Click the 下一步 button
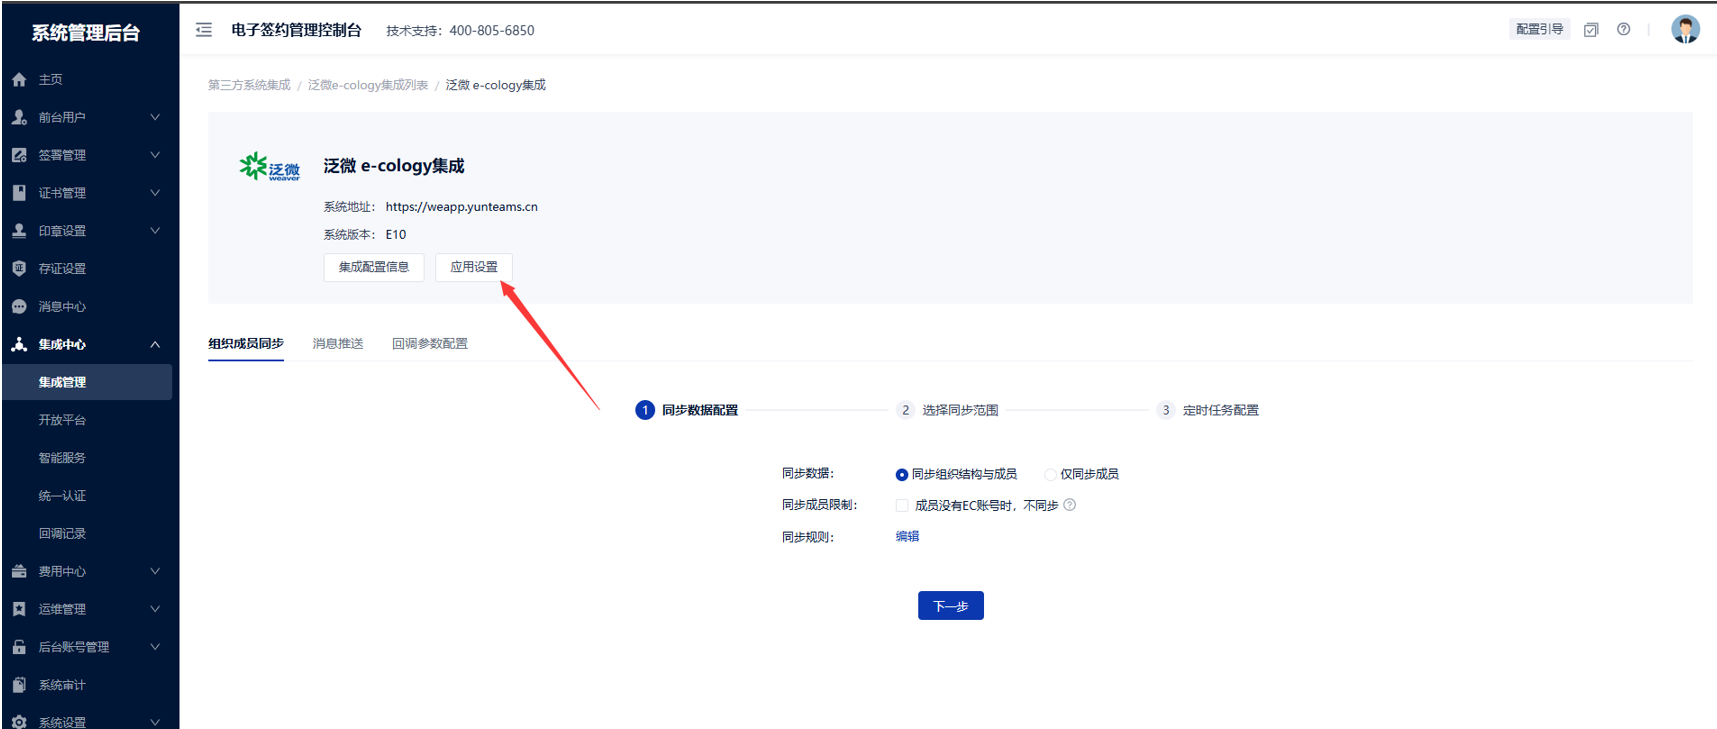The image size is (1717, 729). [951, 606]
